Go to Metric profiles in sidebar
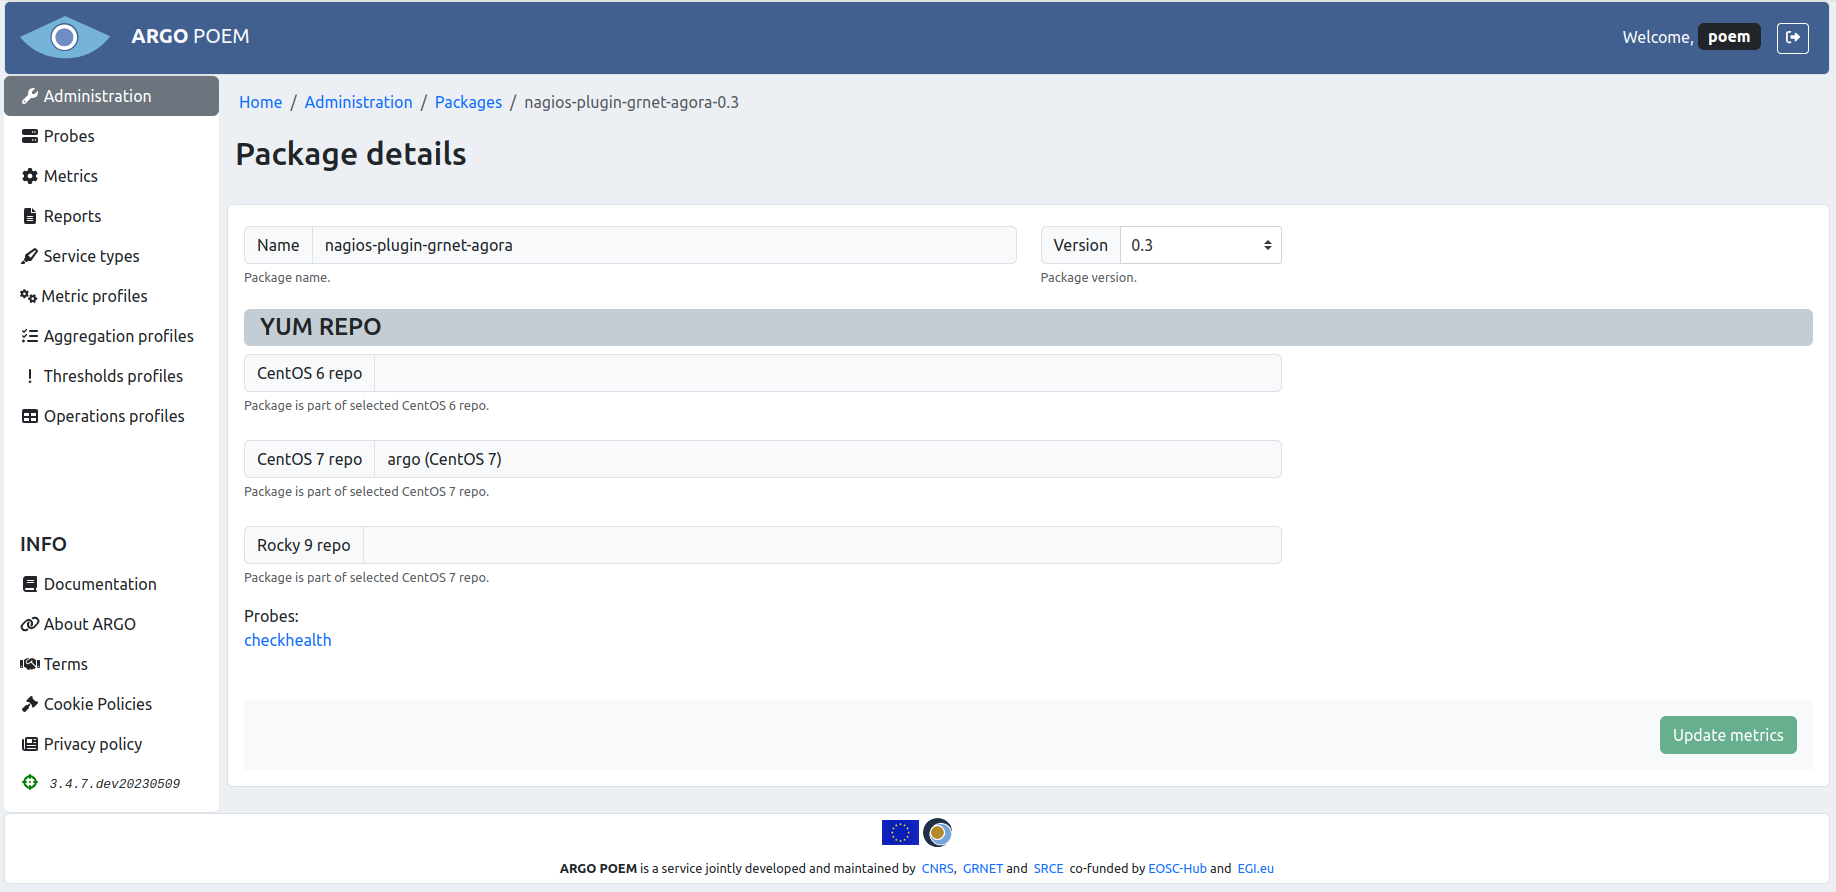 point(94,296)
